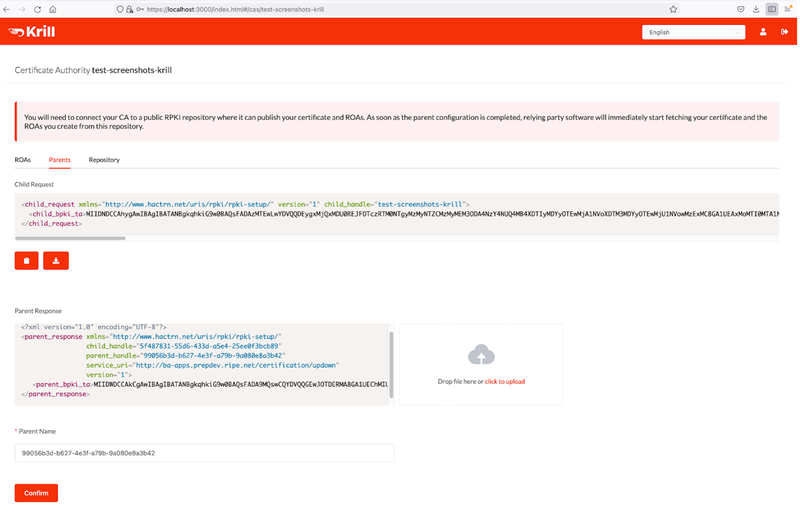Reload the page in browser

pyautogui.click(x=37, y=8)
